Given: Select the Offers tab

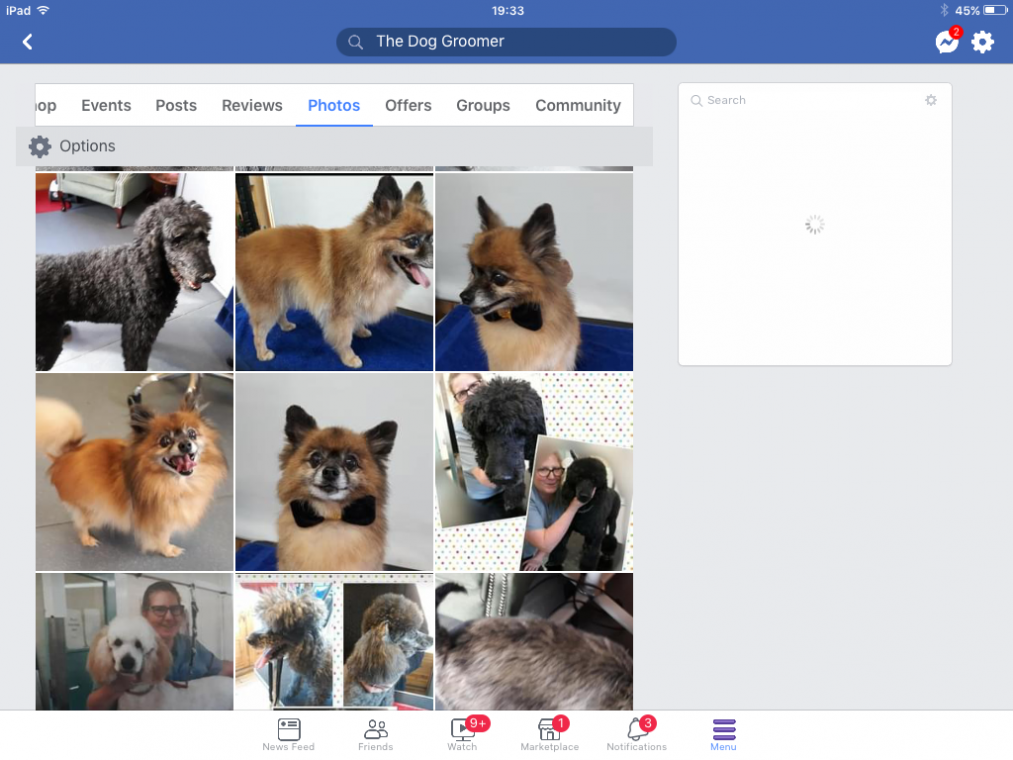Looking at the screenshot, I should pyautogui.click(x=408, y=105).
